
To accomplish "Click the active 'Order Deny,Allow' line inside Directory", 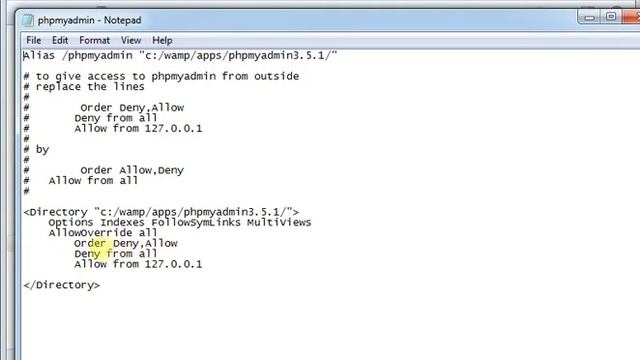I will [x=126, y=243].
